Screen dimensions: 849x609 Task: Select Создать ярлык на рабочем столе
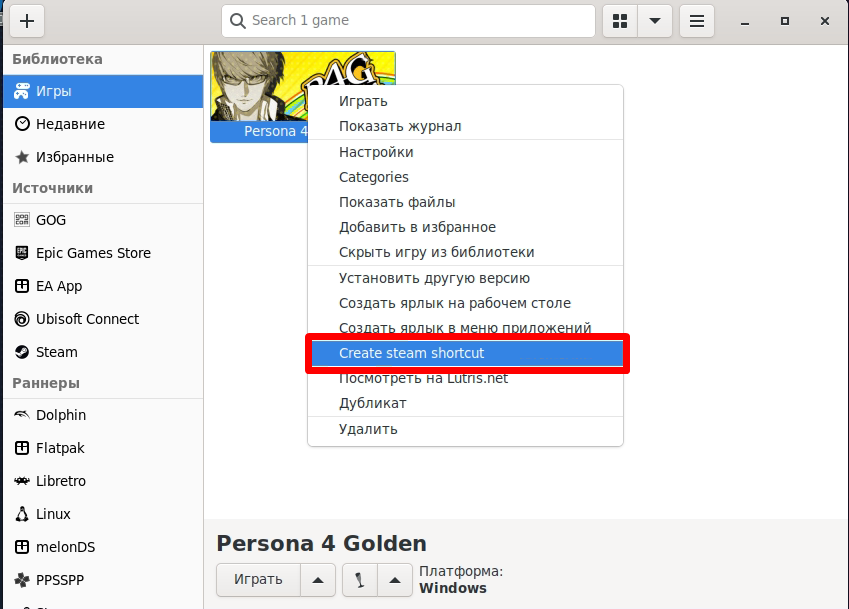tap(465, 303)
